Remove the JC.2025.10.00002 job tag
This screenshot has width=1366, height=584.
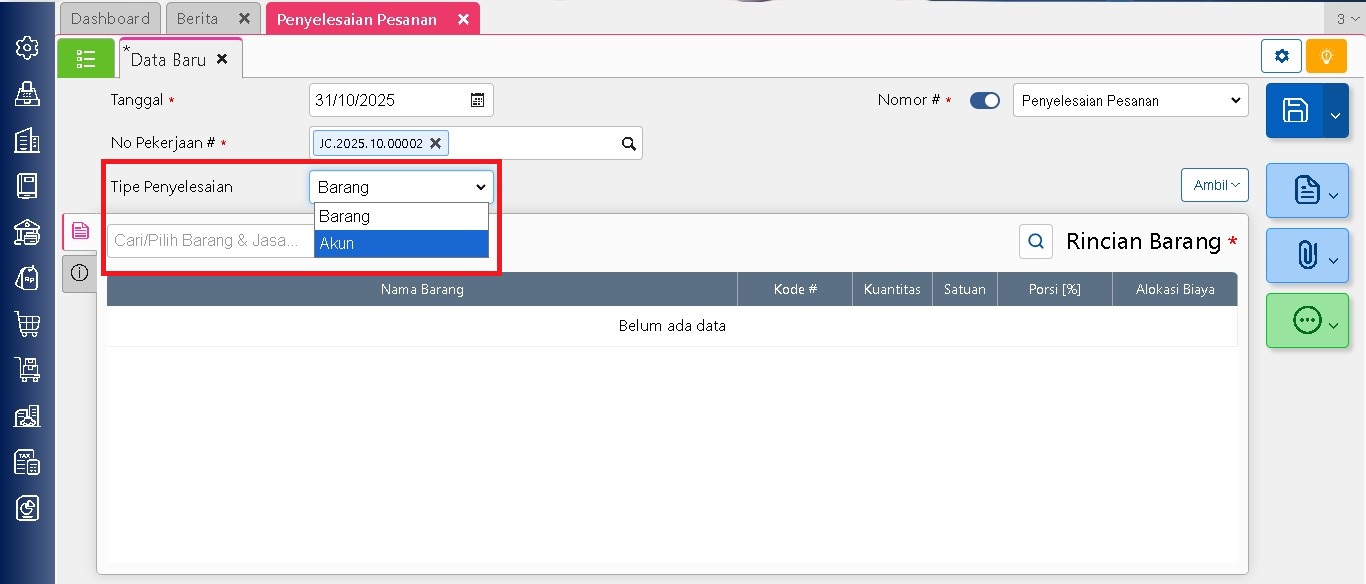(x=435, y=143)
